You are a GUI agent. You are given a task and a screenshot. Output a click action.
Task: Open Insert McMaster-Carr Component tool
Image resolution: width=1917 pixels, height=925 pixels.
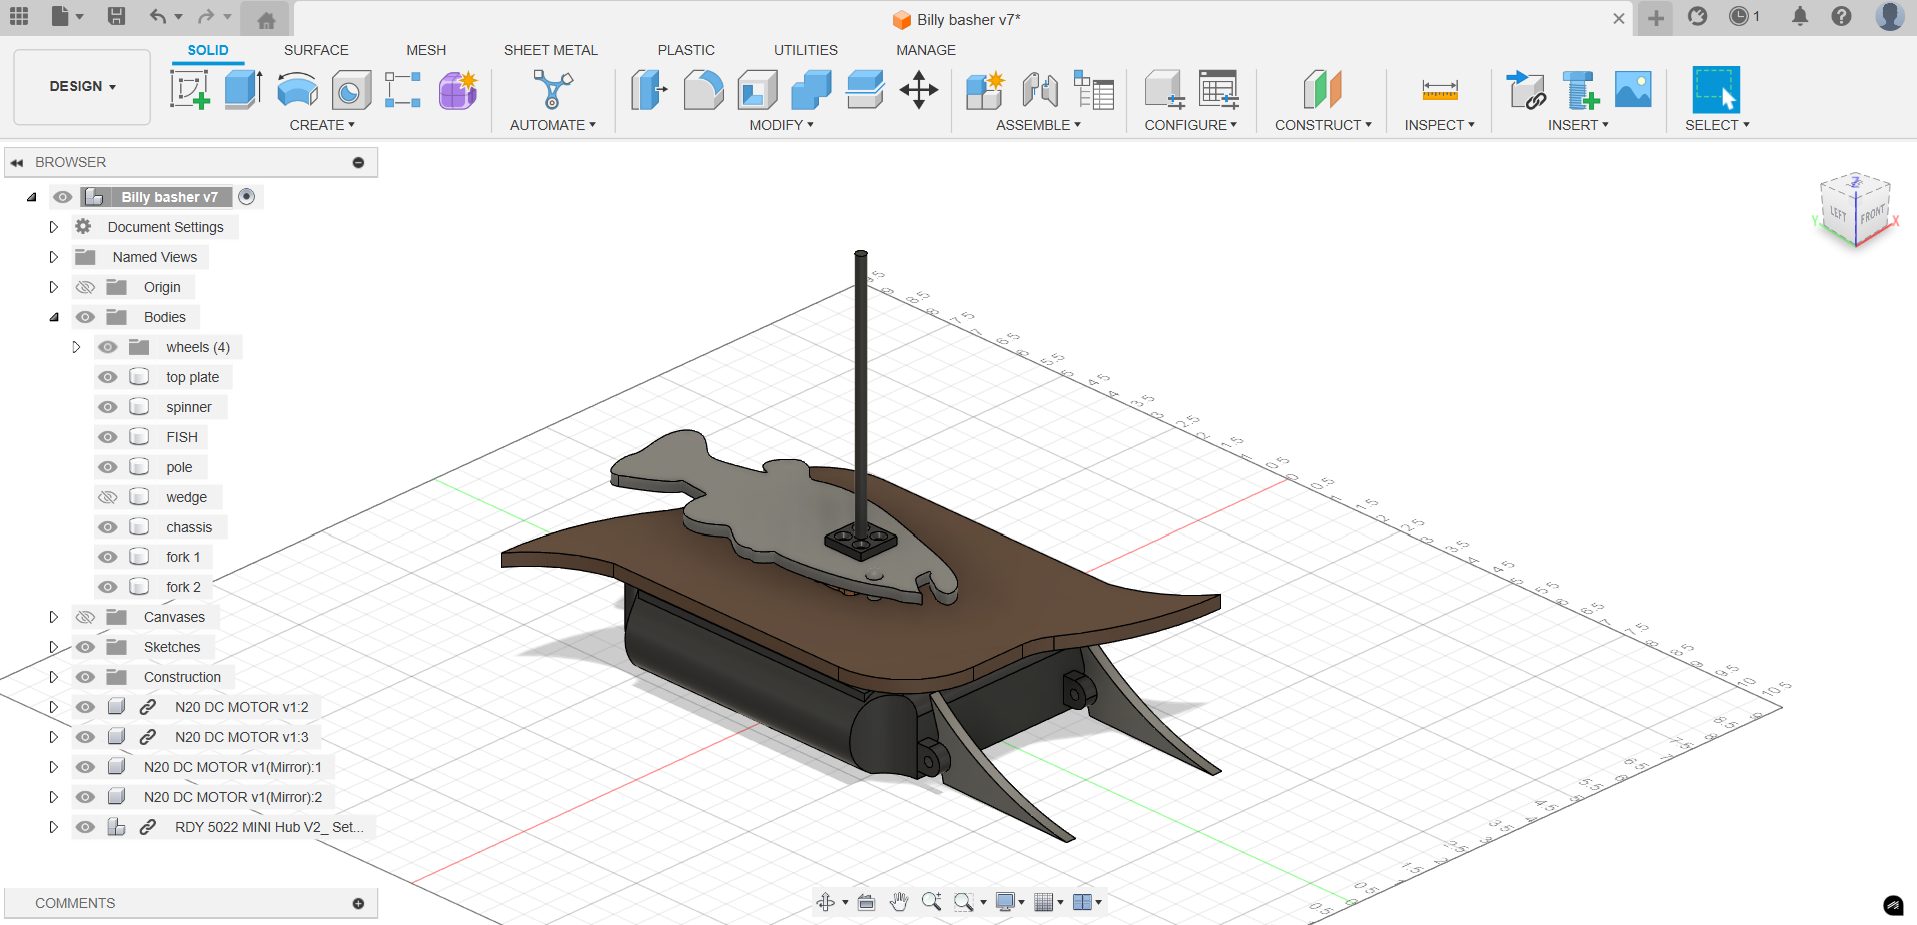(x=1580, y=90)
